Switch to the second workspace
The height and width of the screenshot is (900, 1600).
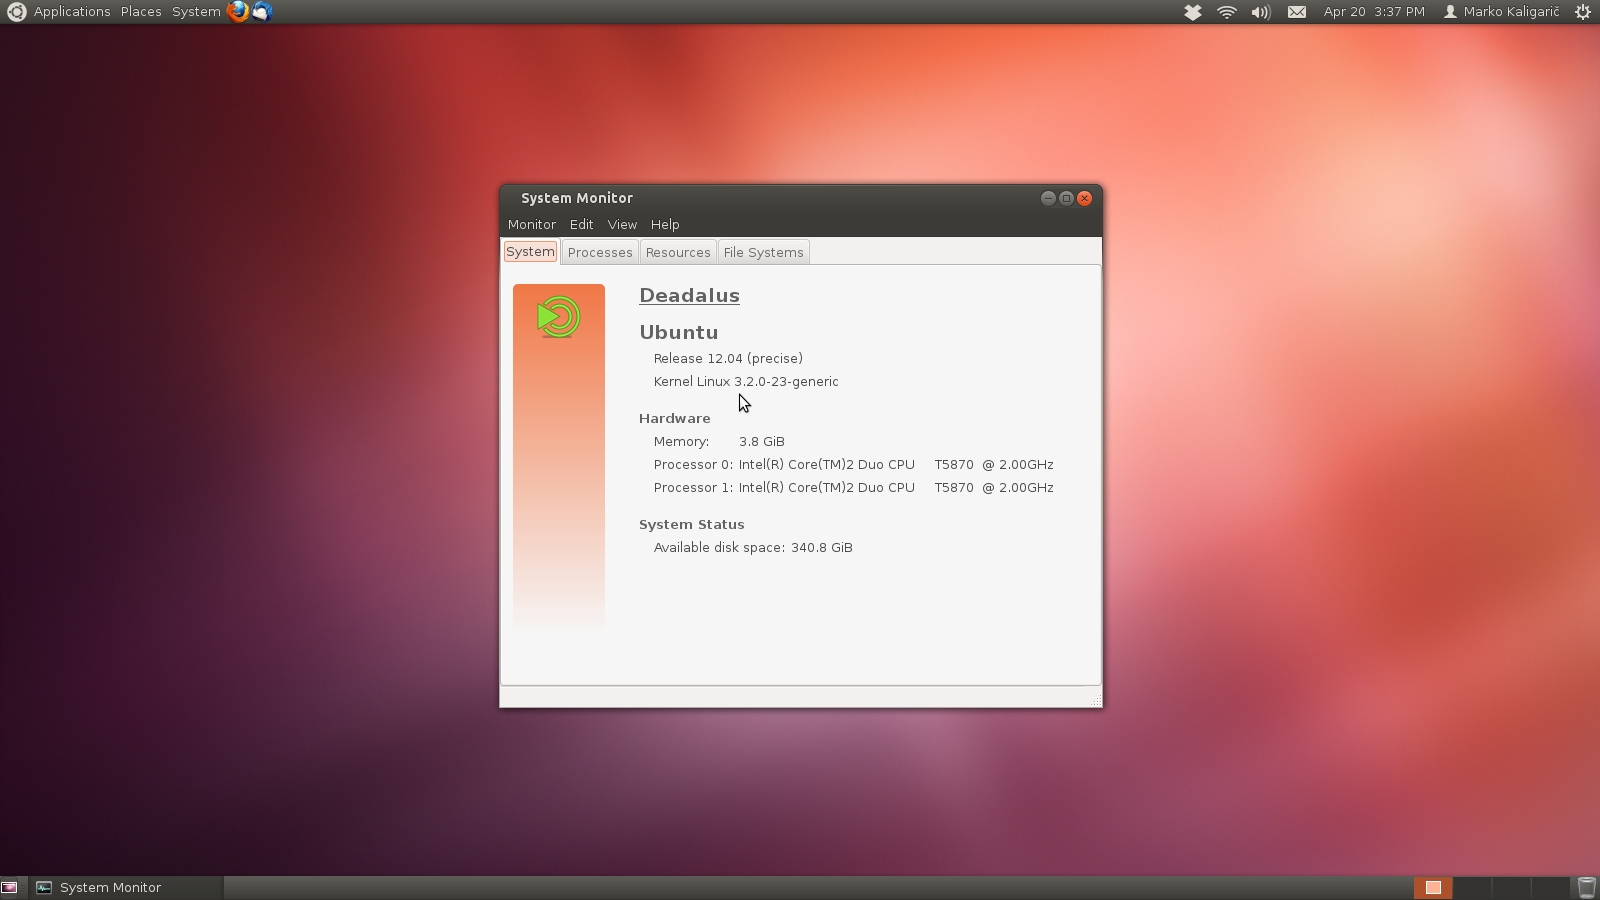[1472, 888]
